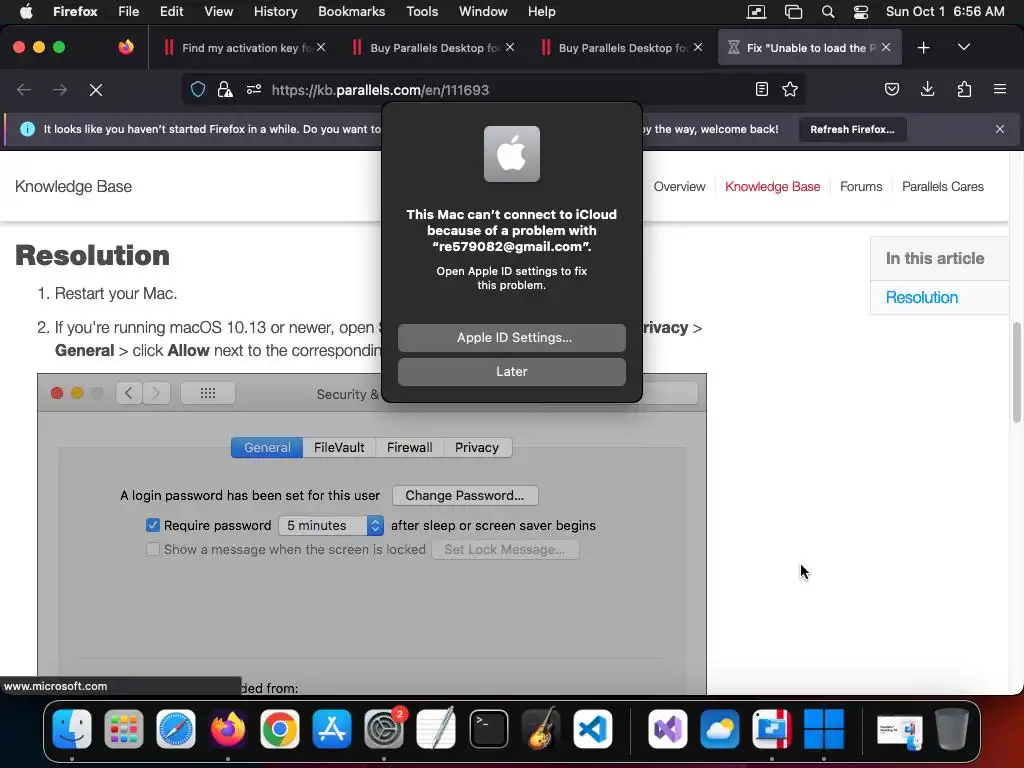The image size is (1024, 768).
Task: List all tabs dropdown arrow
Action: 963,47
